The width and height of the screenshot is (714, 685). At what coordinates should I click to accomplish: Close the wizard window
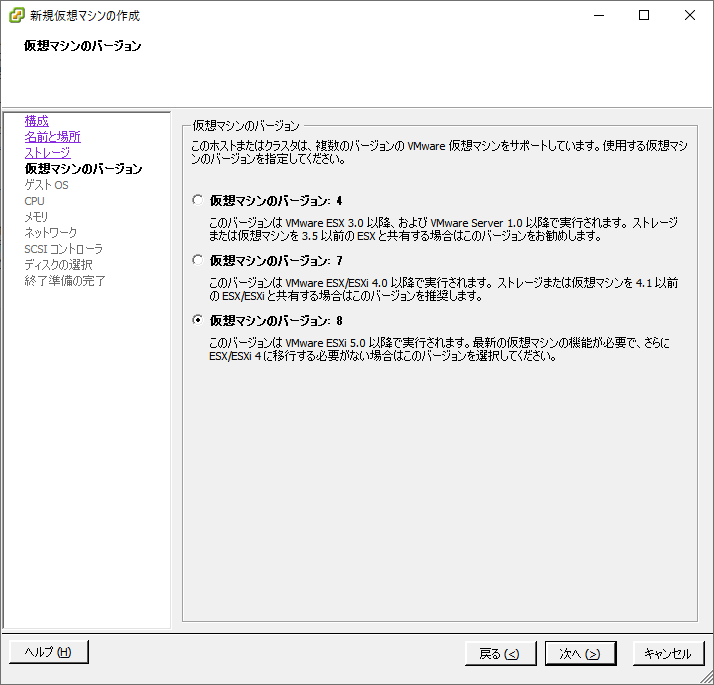tap(689, 15)
